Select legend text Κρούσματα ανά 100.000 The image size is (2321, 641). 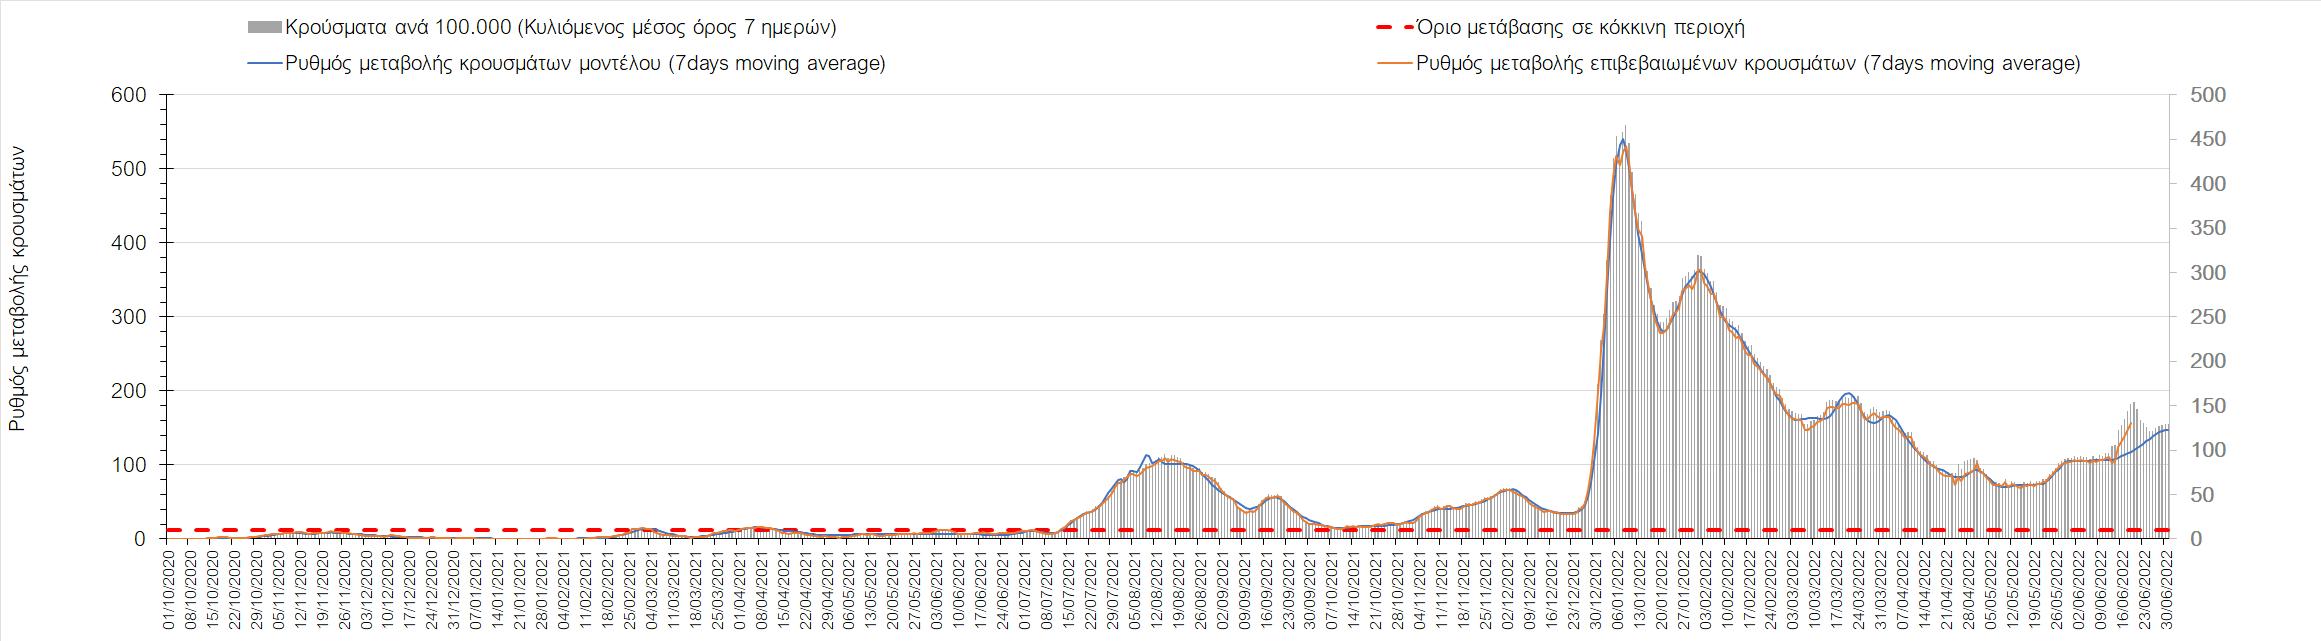click(560, 28)
